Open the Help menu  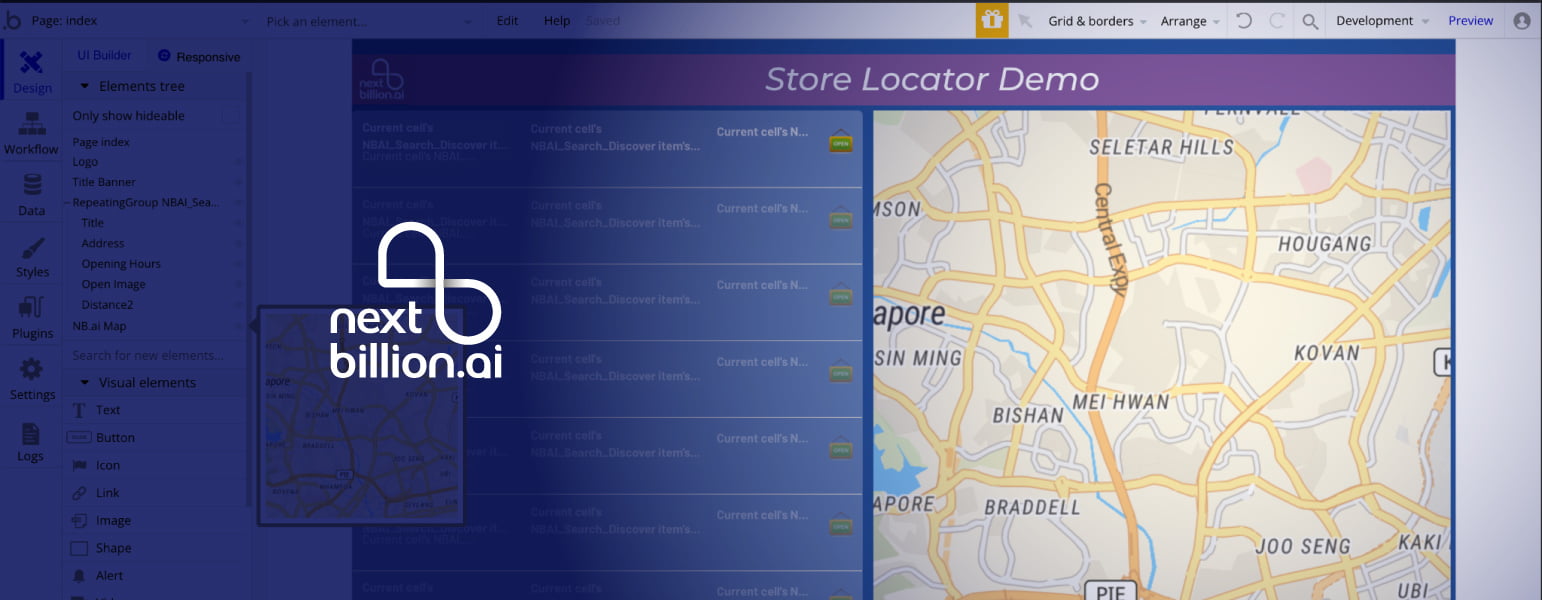coord(557,21)
